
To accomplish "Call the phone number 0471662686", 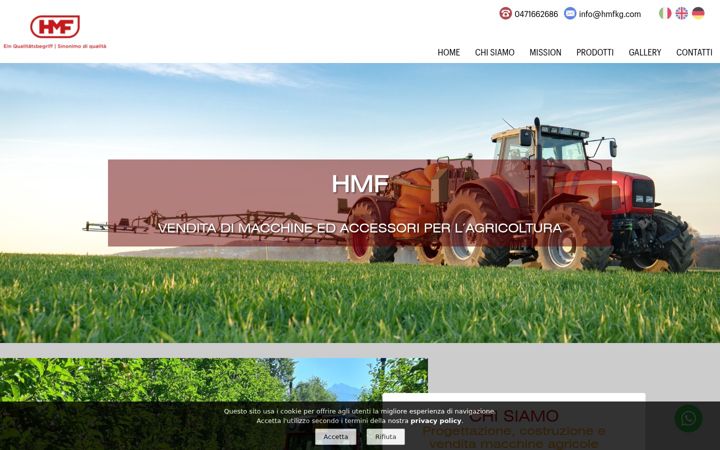I will (536, 14).
